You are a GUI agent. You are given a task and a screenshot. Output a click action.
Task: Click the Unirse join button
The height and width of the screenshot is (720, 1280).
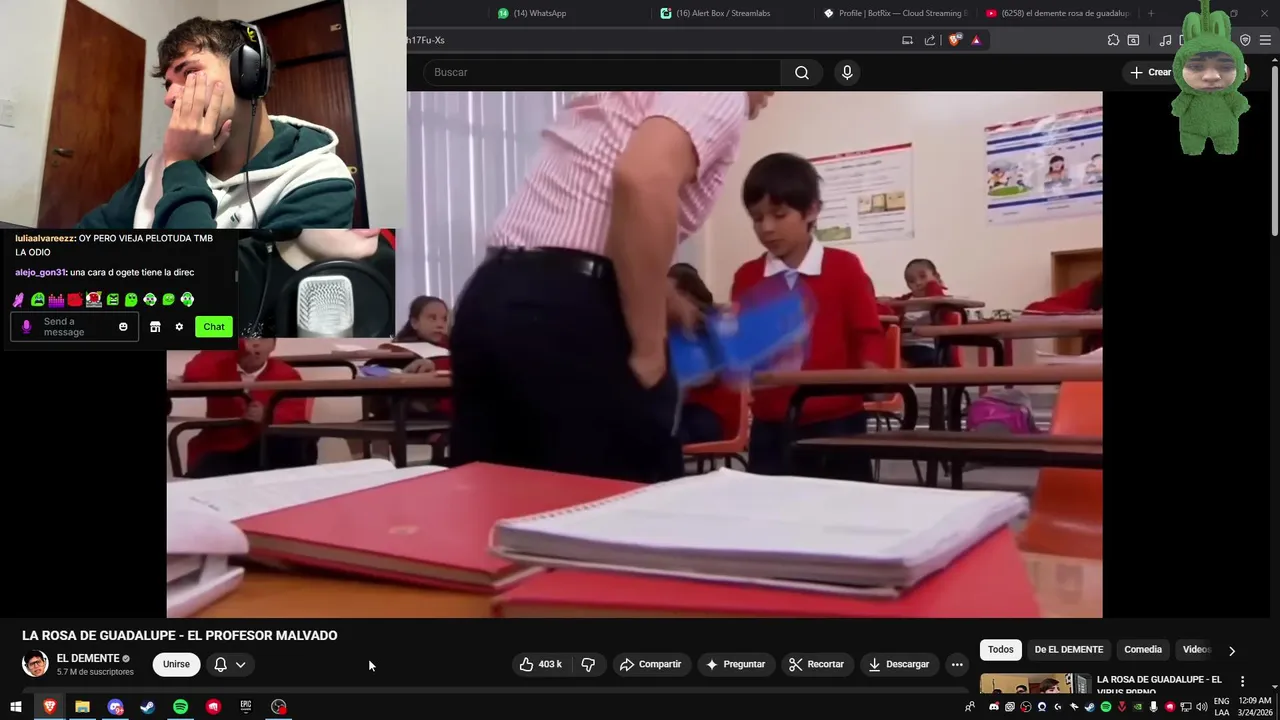176,664
